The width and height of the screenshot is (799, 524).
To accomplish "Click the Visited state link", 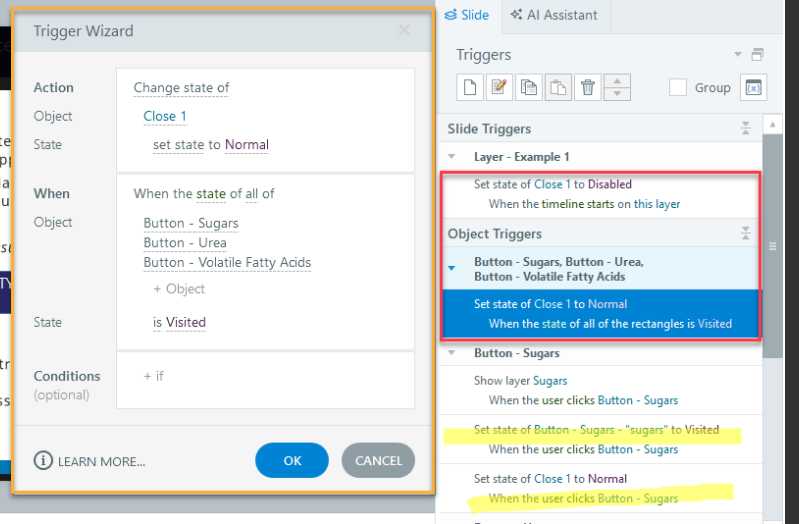I will click(186, 322).
